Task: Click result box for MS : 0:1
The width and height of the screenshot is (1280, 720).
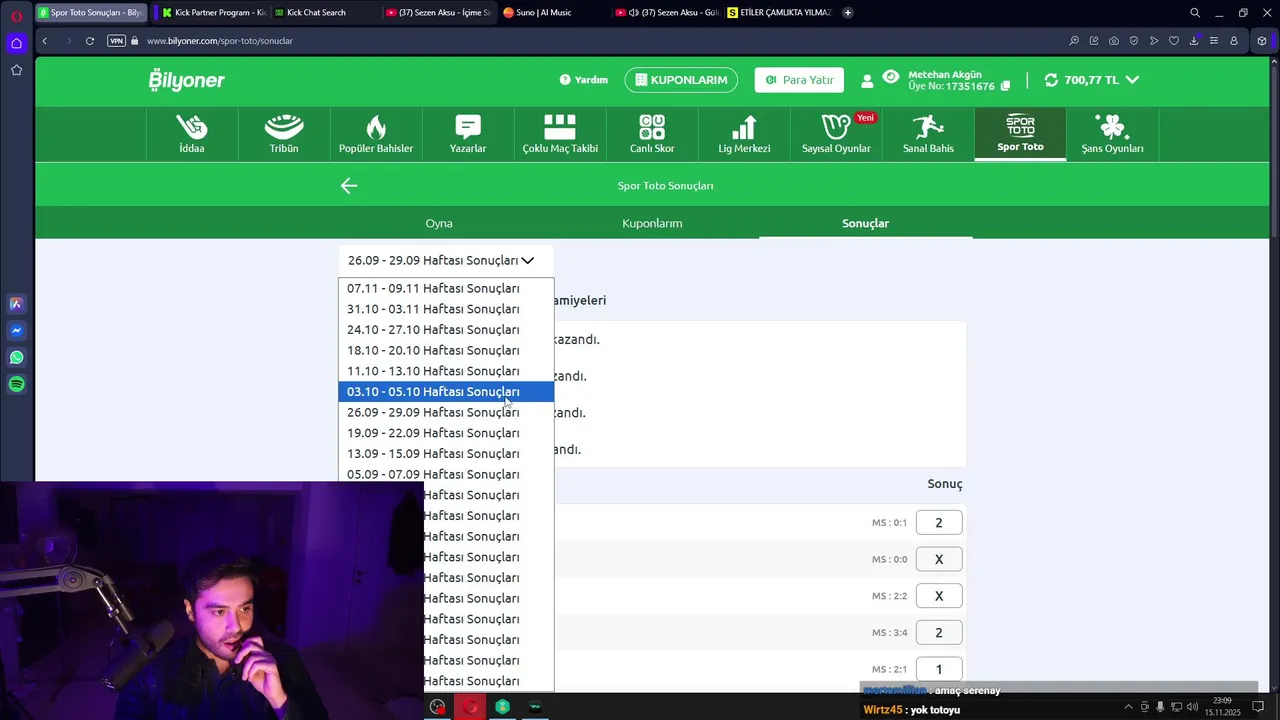Action: [x=939, y=522]
